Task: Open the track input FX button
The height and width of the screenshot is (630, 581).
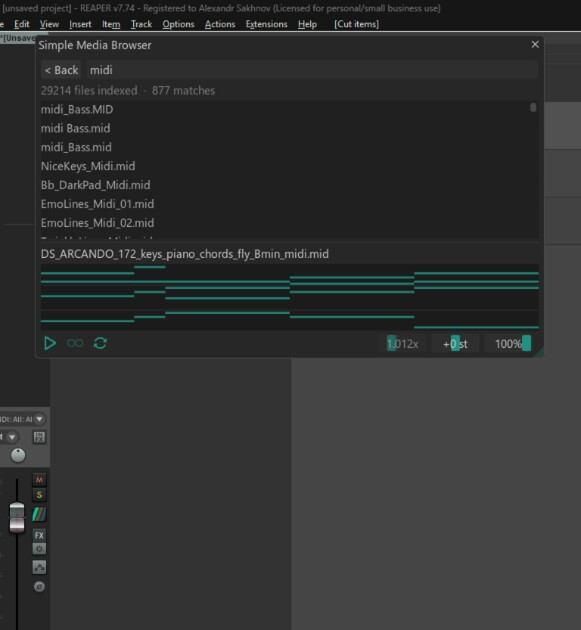Action: click(x=39, y=437)
